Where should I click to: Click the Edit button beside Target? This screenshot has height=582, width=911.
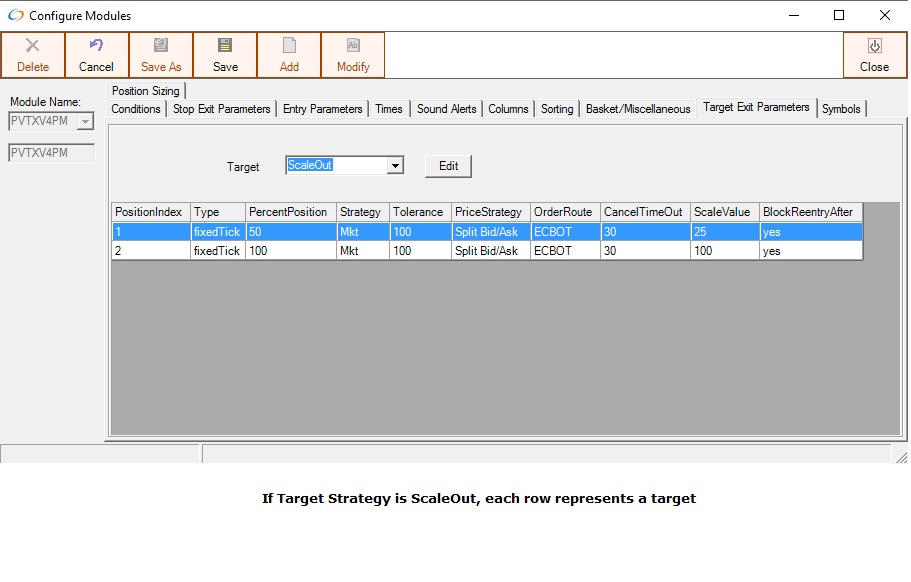448,166
